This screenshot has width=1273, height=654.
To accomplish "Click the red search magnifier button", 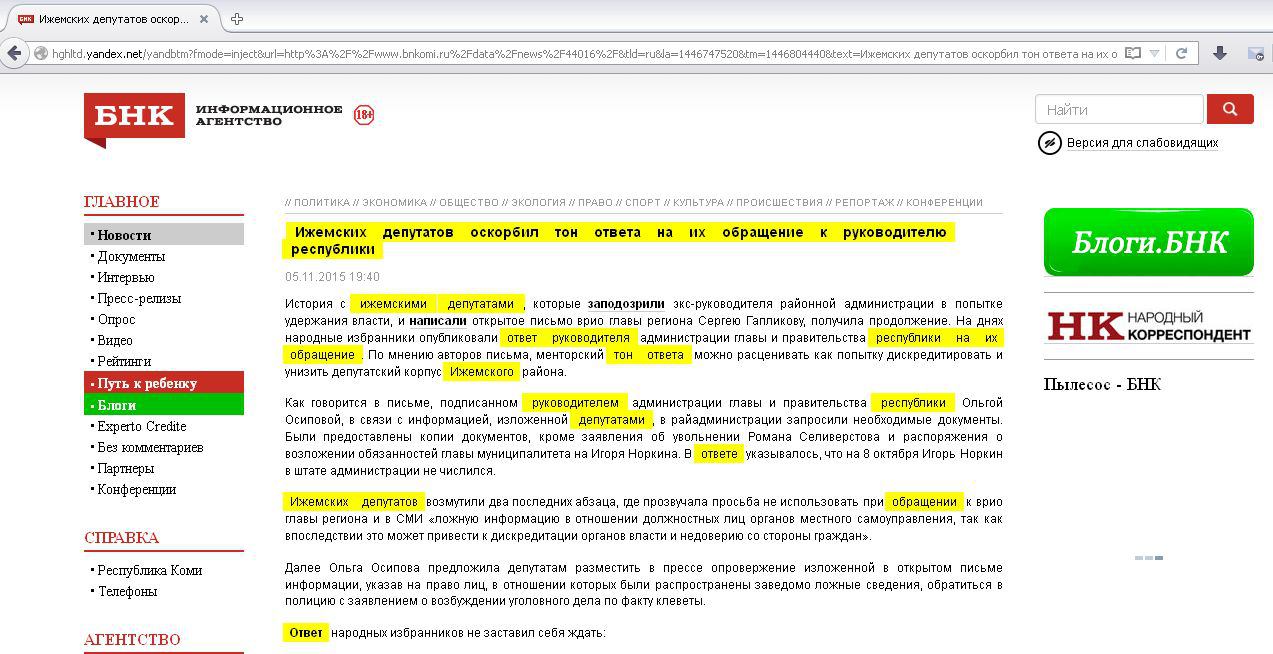I will (x=1230, y=109).
